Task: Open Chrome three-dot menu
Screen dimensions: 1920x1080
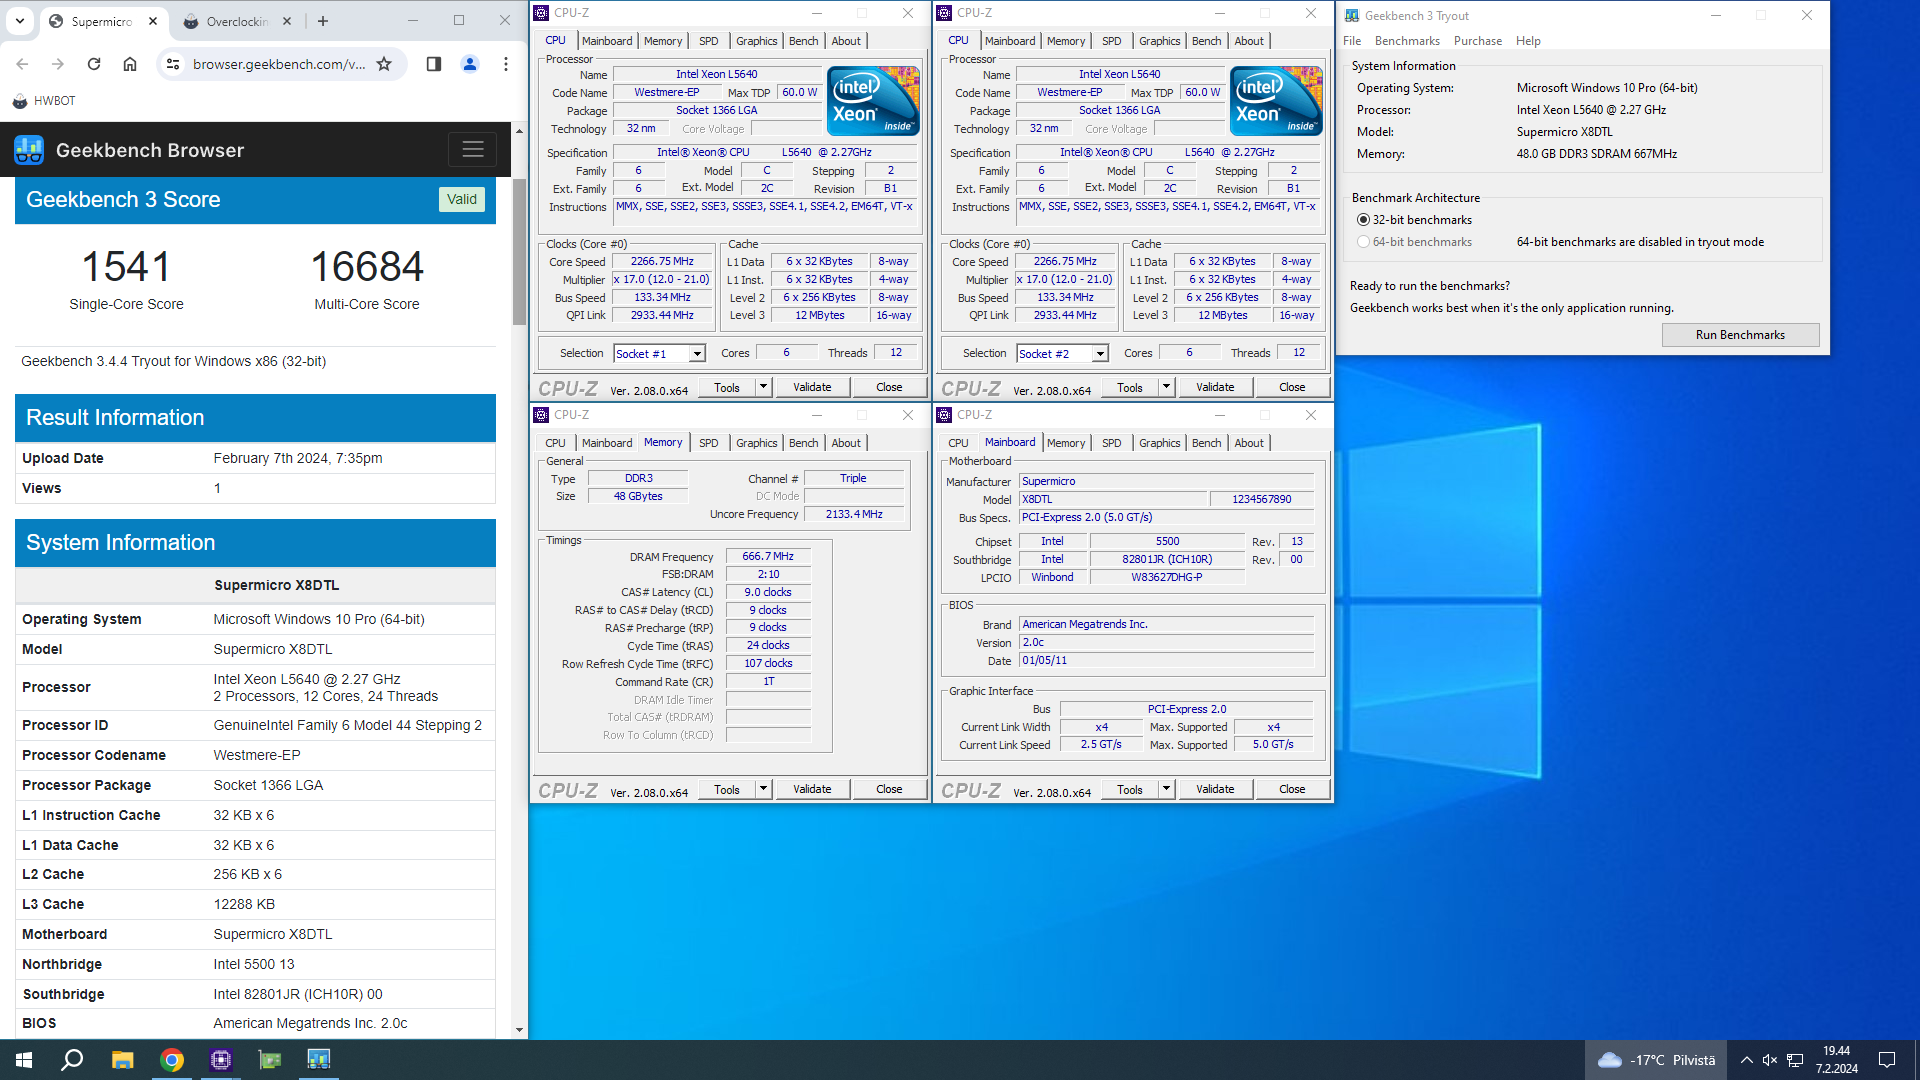Action: tap(506, 64)
